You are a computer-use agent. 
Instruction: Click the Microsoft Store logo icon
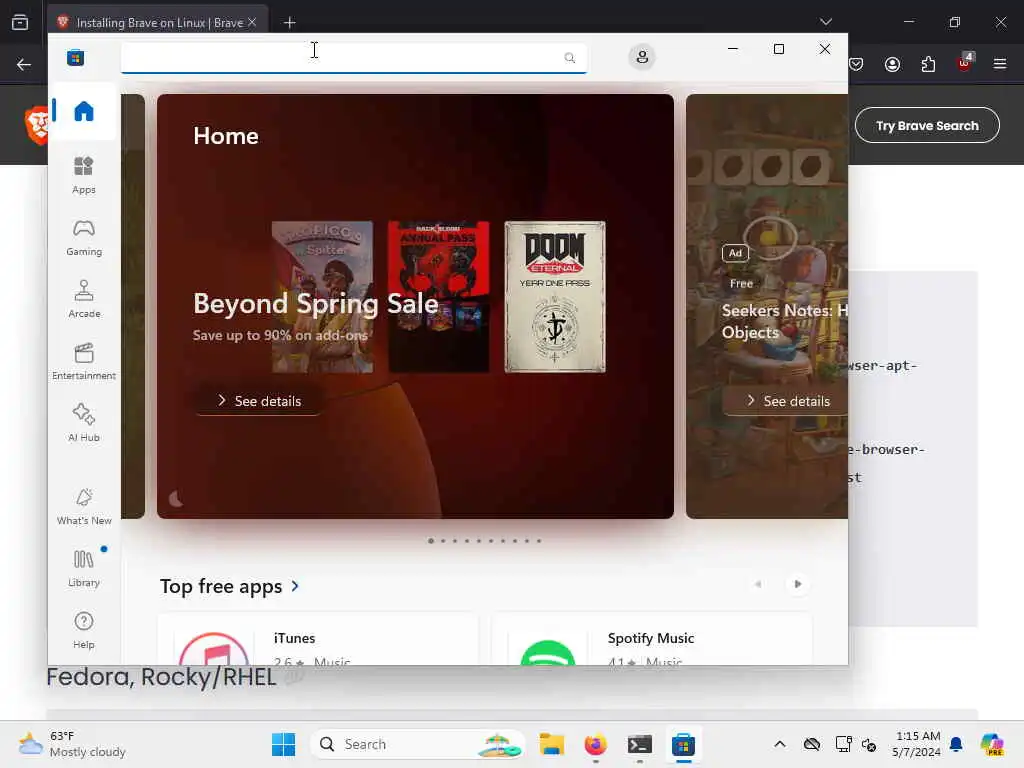pos(76,57)
